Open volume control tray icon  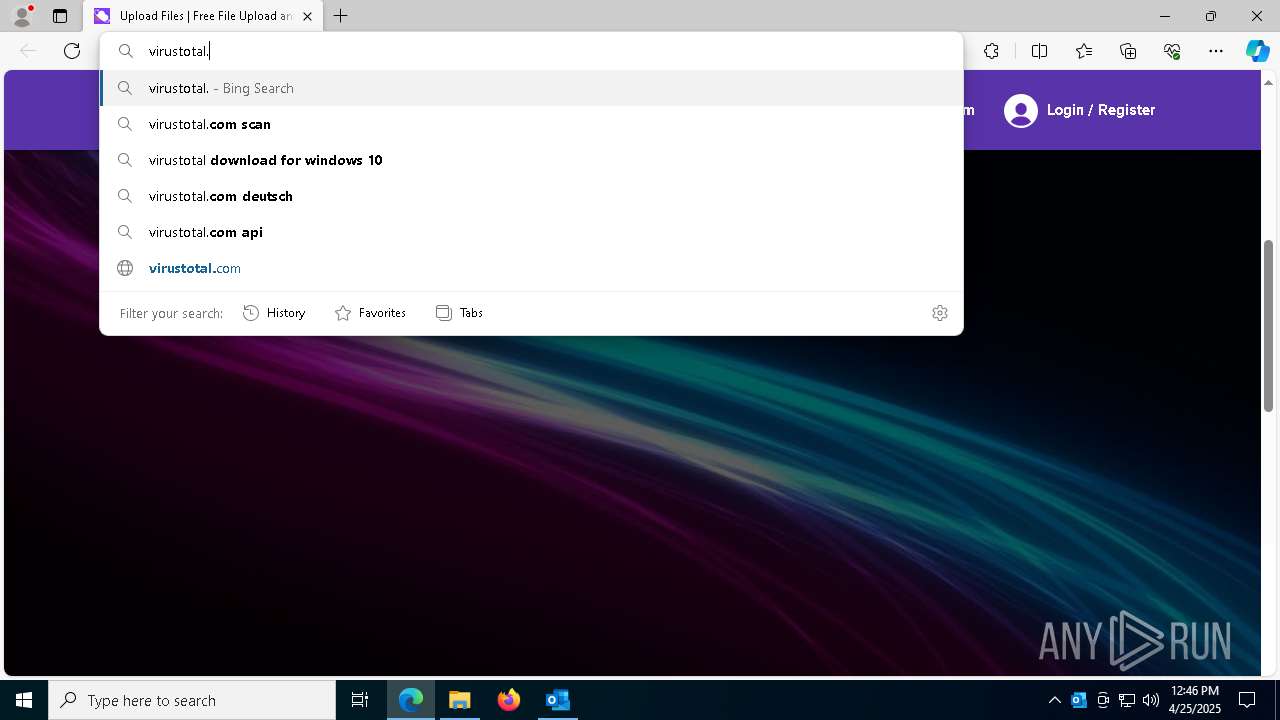click(x=1151, y=700)
